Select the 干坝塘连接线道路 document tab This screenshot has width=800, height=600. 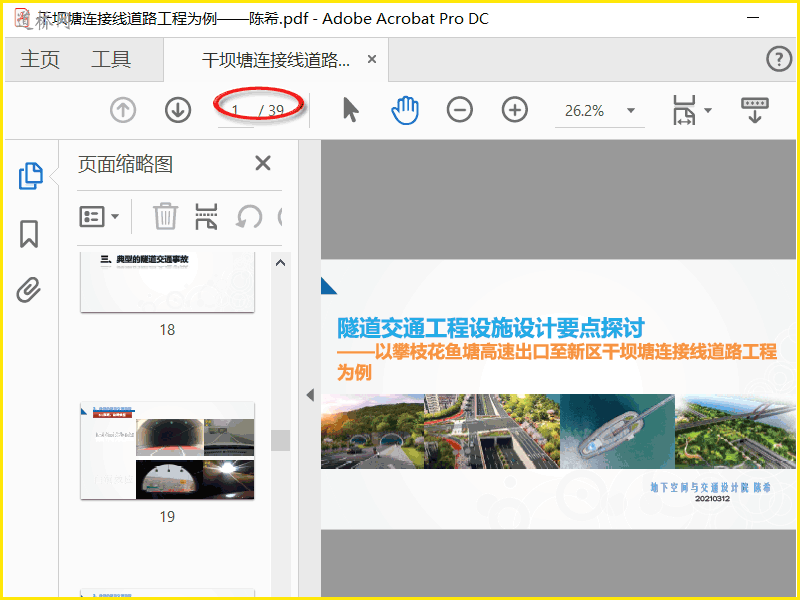[276, 60]
